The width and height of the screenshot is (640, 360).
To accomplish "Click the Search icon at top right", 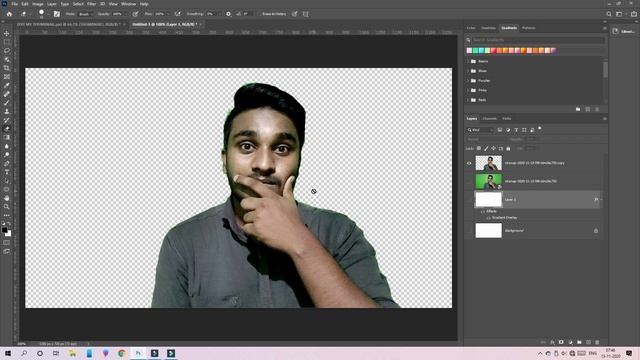I will (609, 14).
